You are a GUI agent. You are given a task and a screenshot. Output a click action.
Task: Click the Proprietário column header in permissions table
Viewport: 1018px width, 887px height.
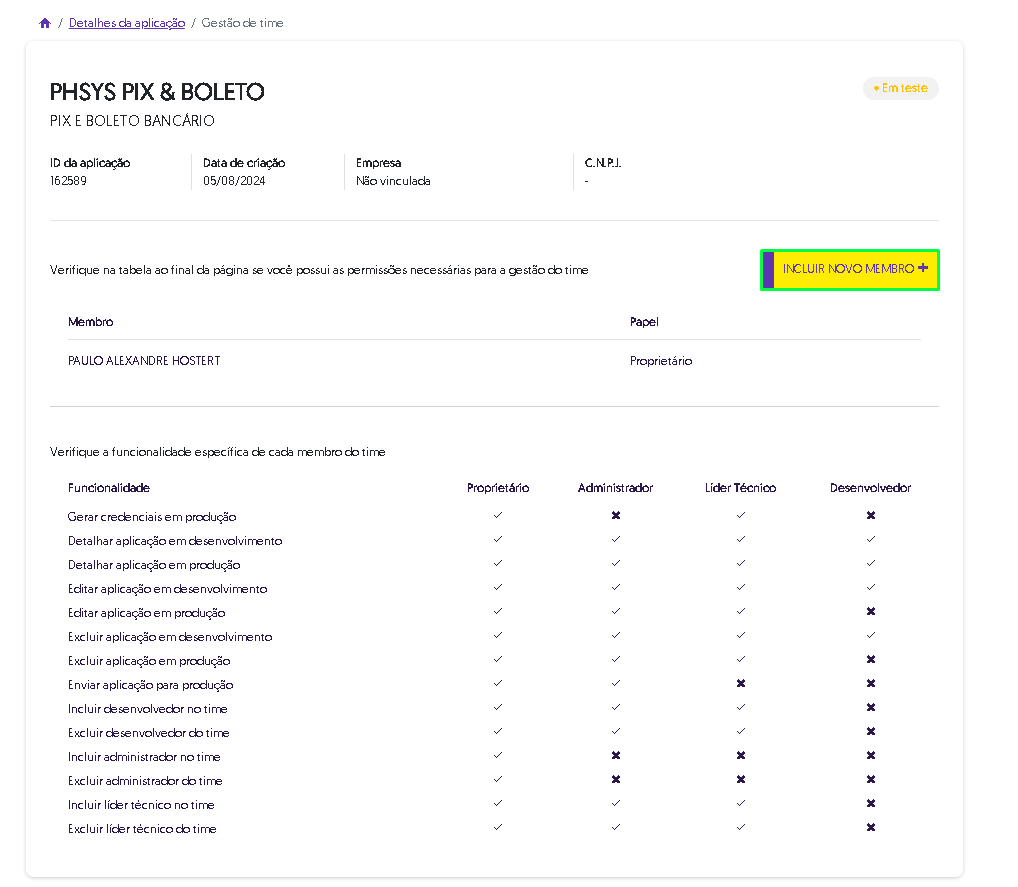tap(498, 488)
